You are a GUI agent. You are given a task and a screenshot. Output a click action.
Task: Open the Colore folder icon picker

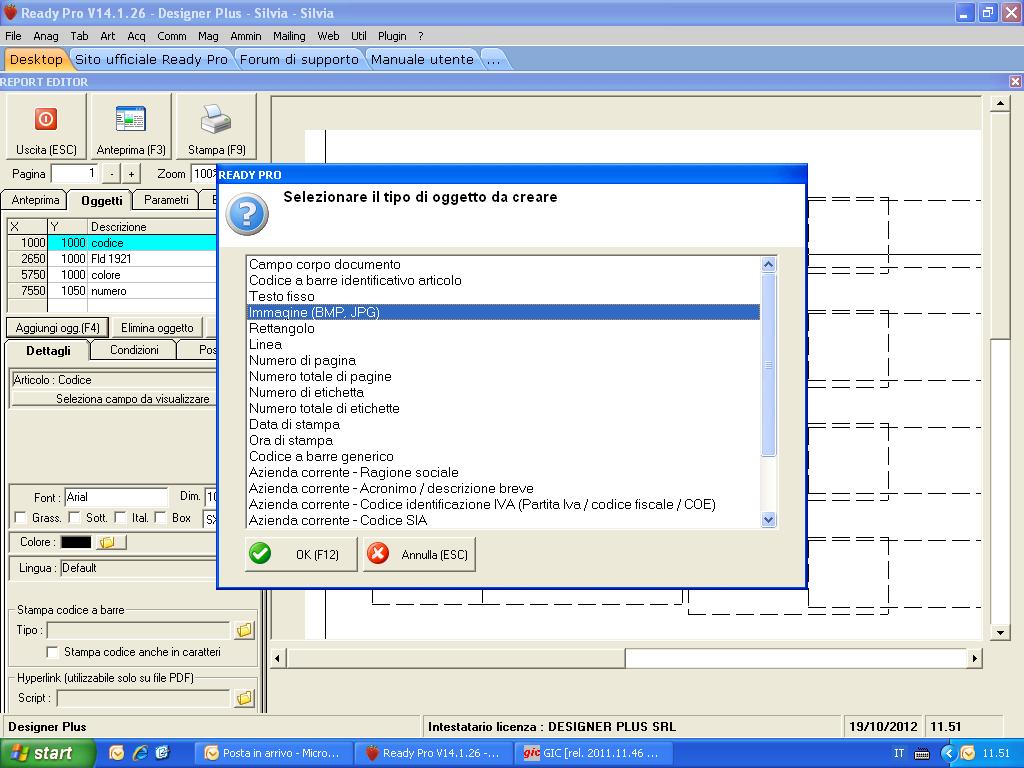click(110, 542)
